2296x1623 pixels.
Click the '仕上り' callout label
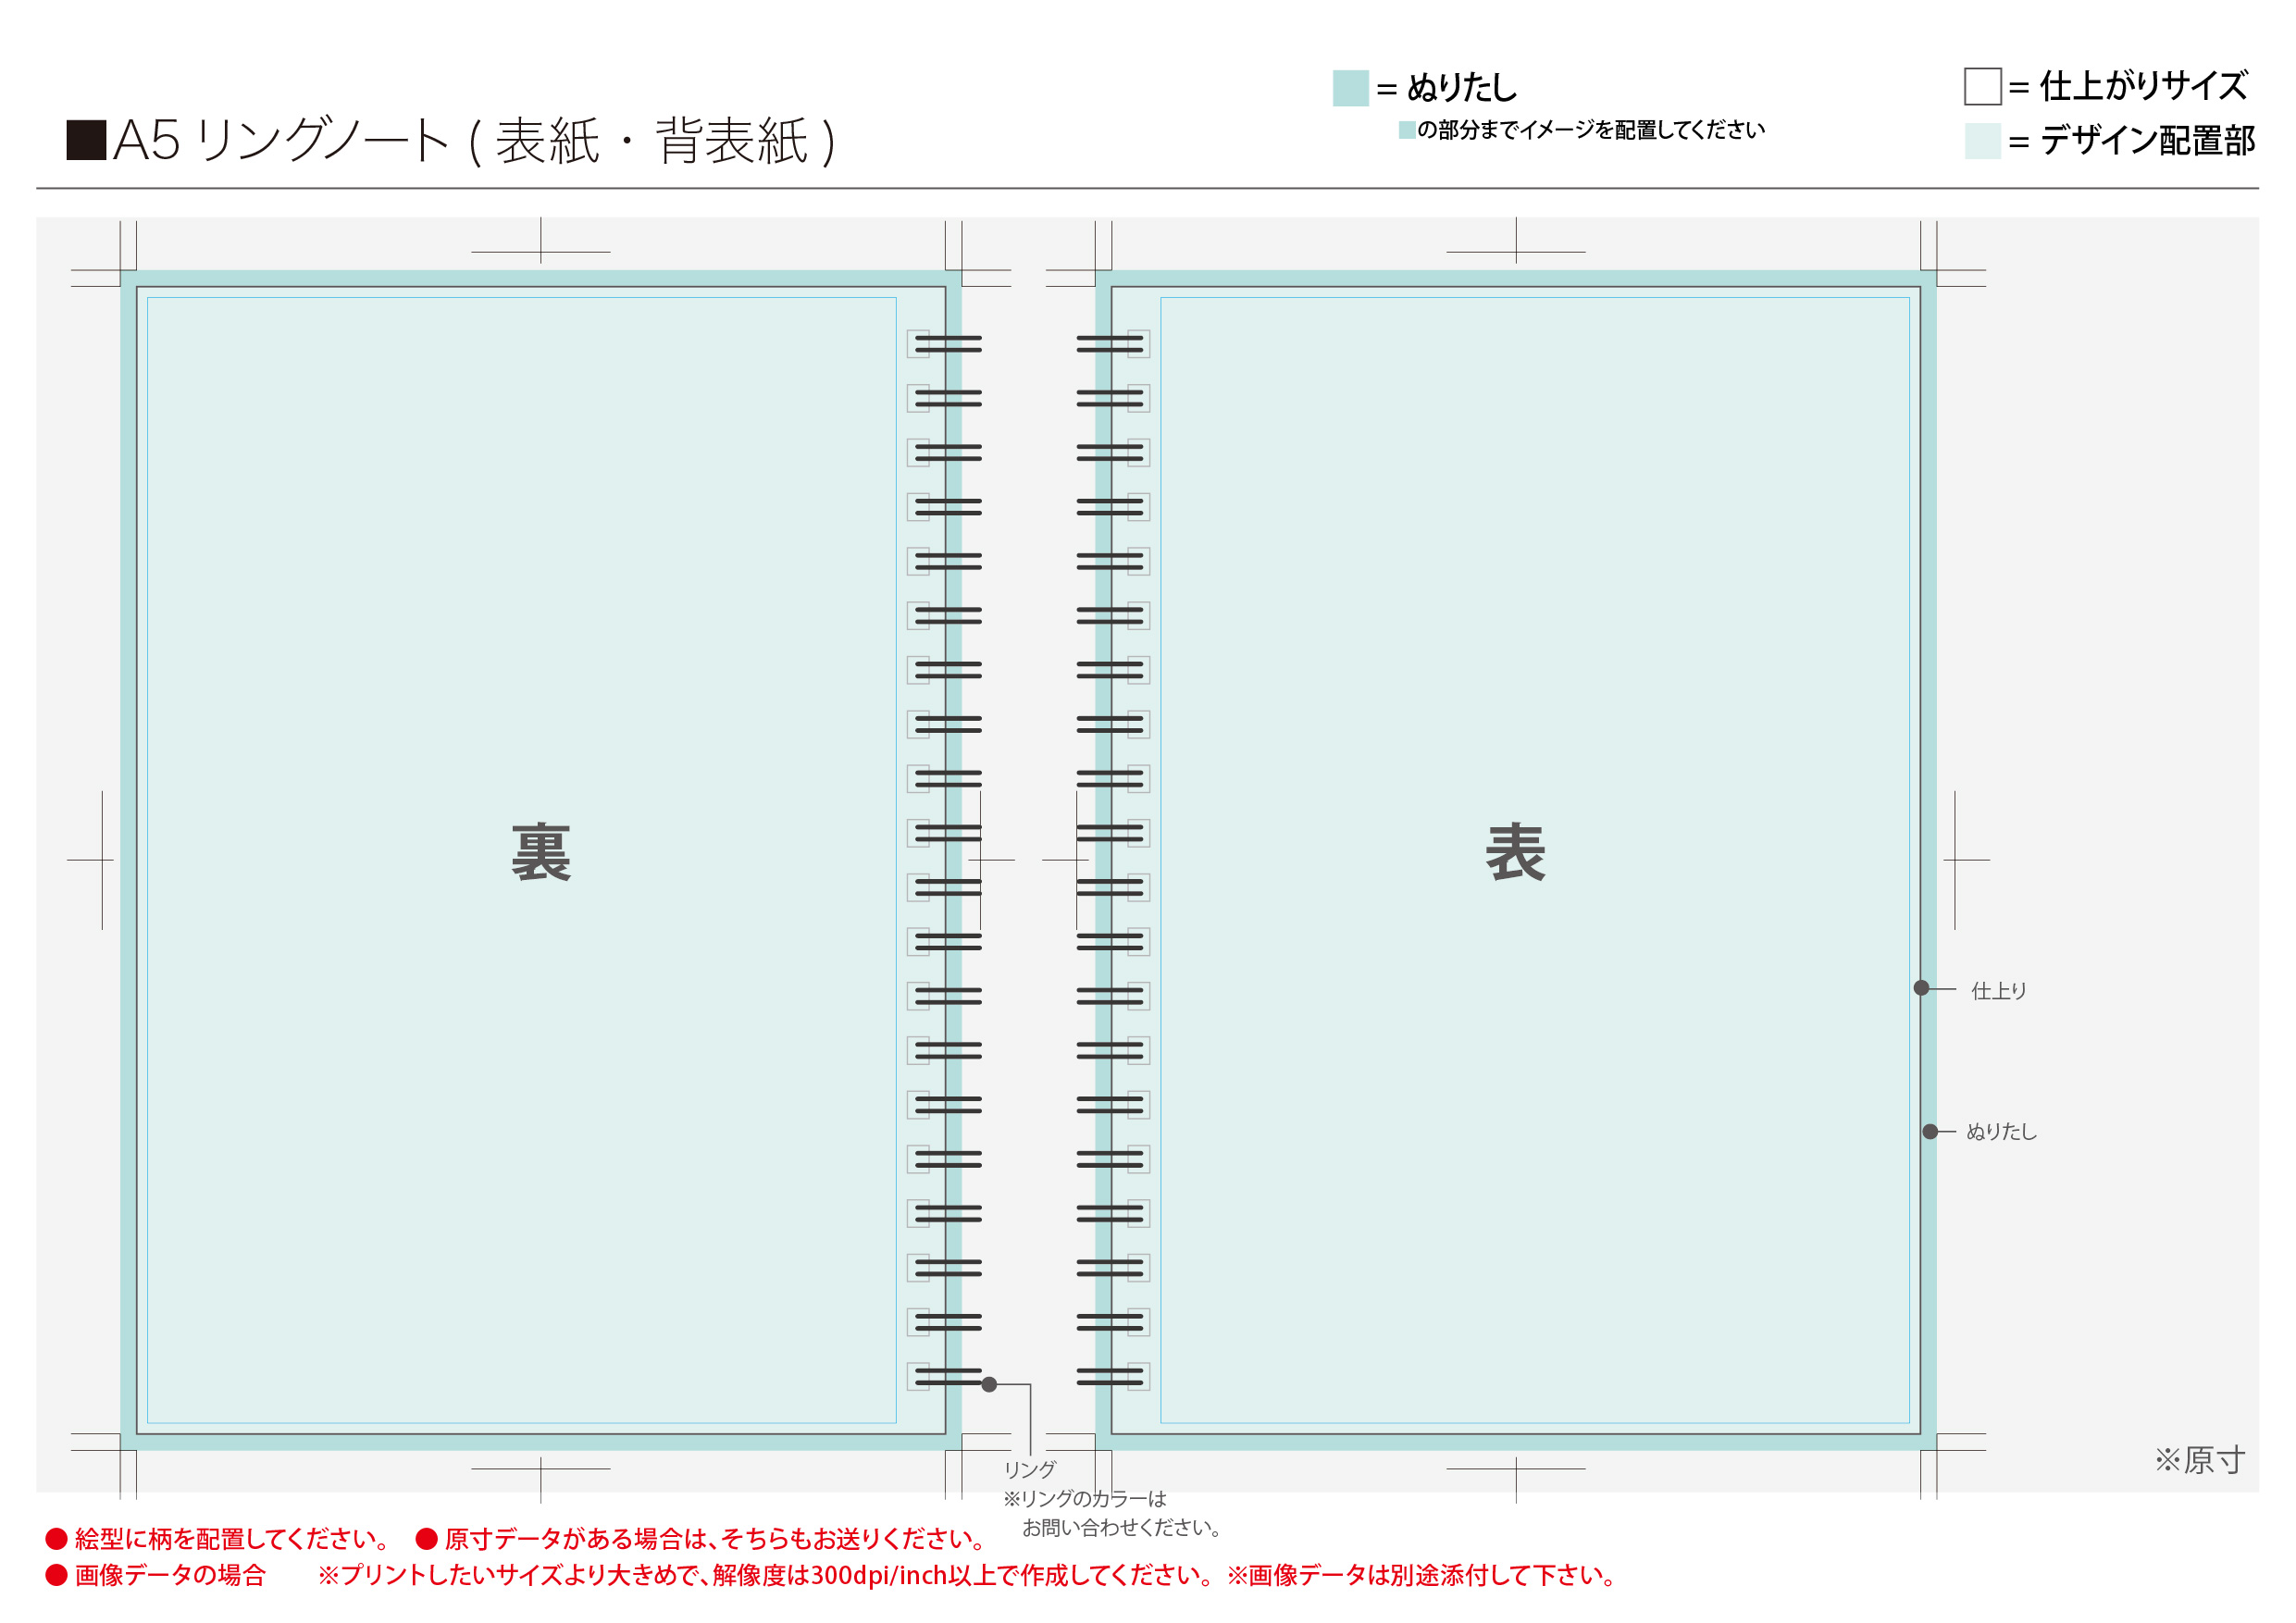pyautogui.click(x=1998, y=990)
